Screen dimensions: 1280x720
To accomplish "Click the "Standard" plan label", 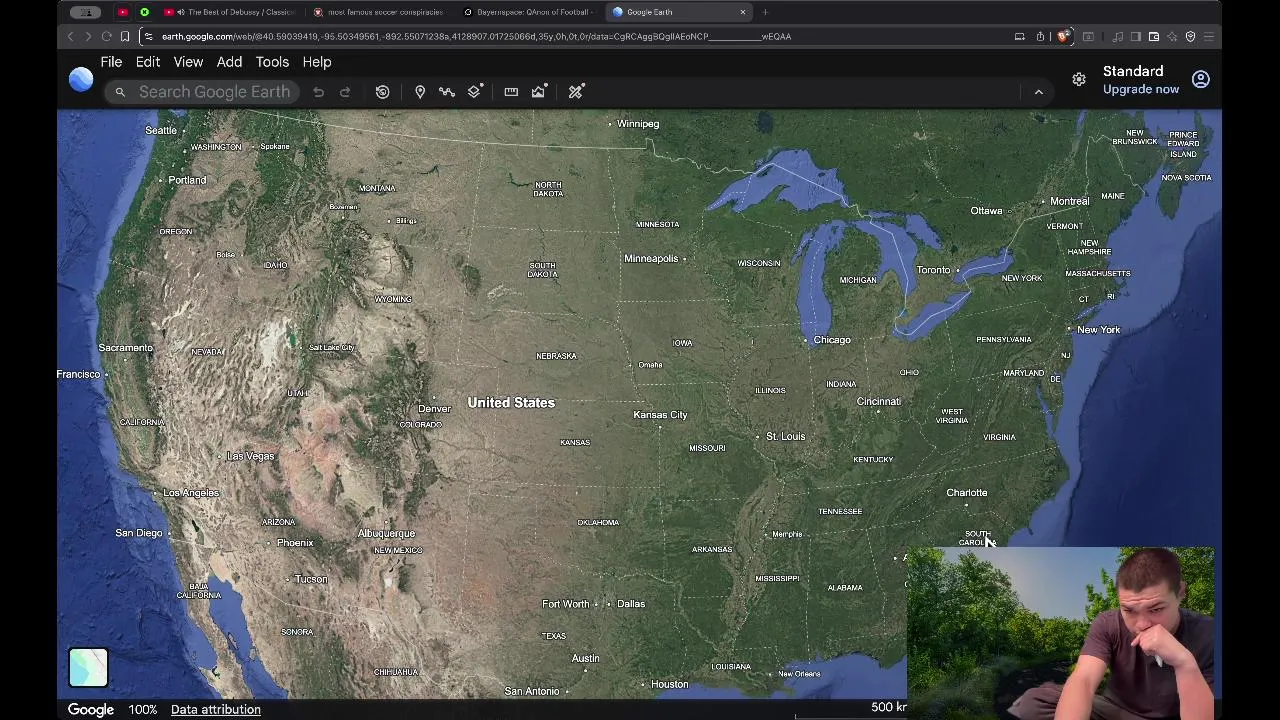I will (x=1133, y=72).
